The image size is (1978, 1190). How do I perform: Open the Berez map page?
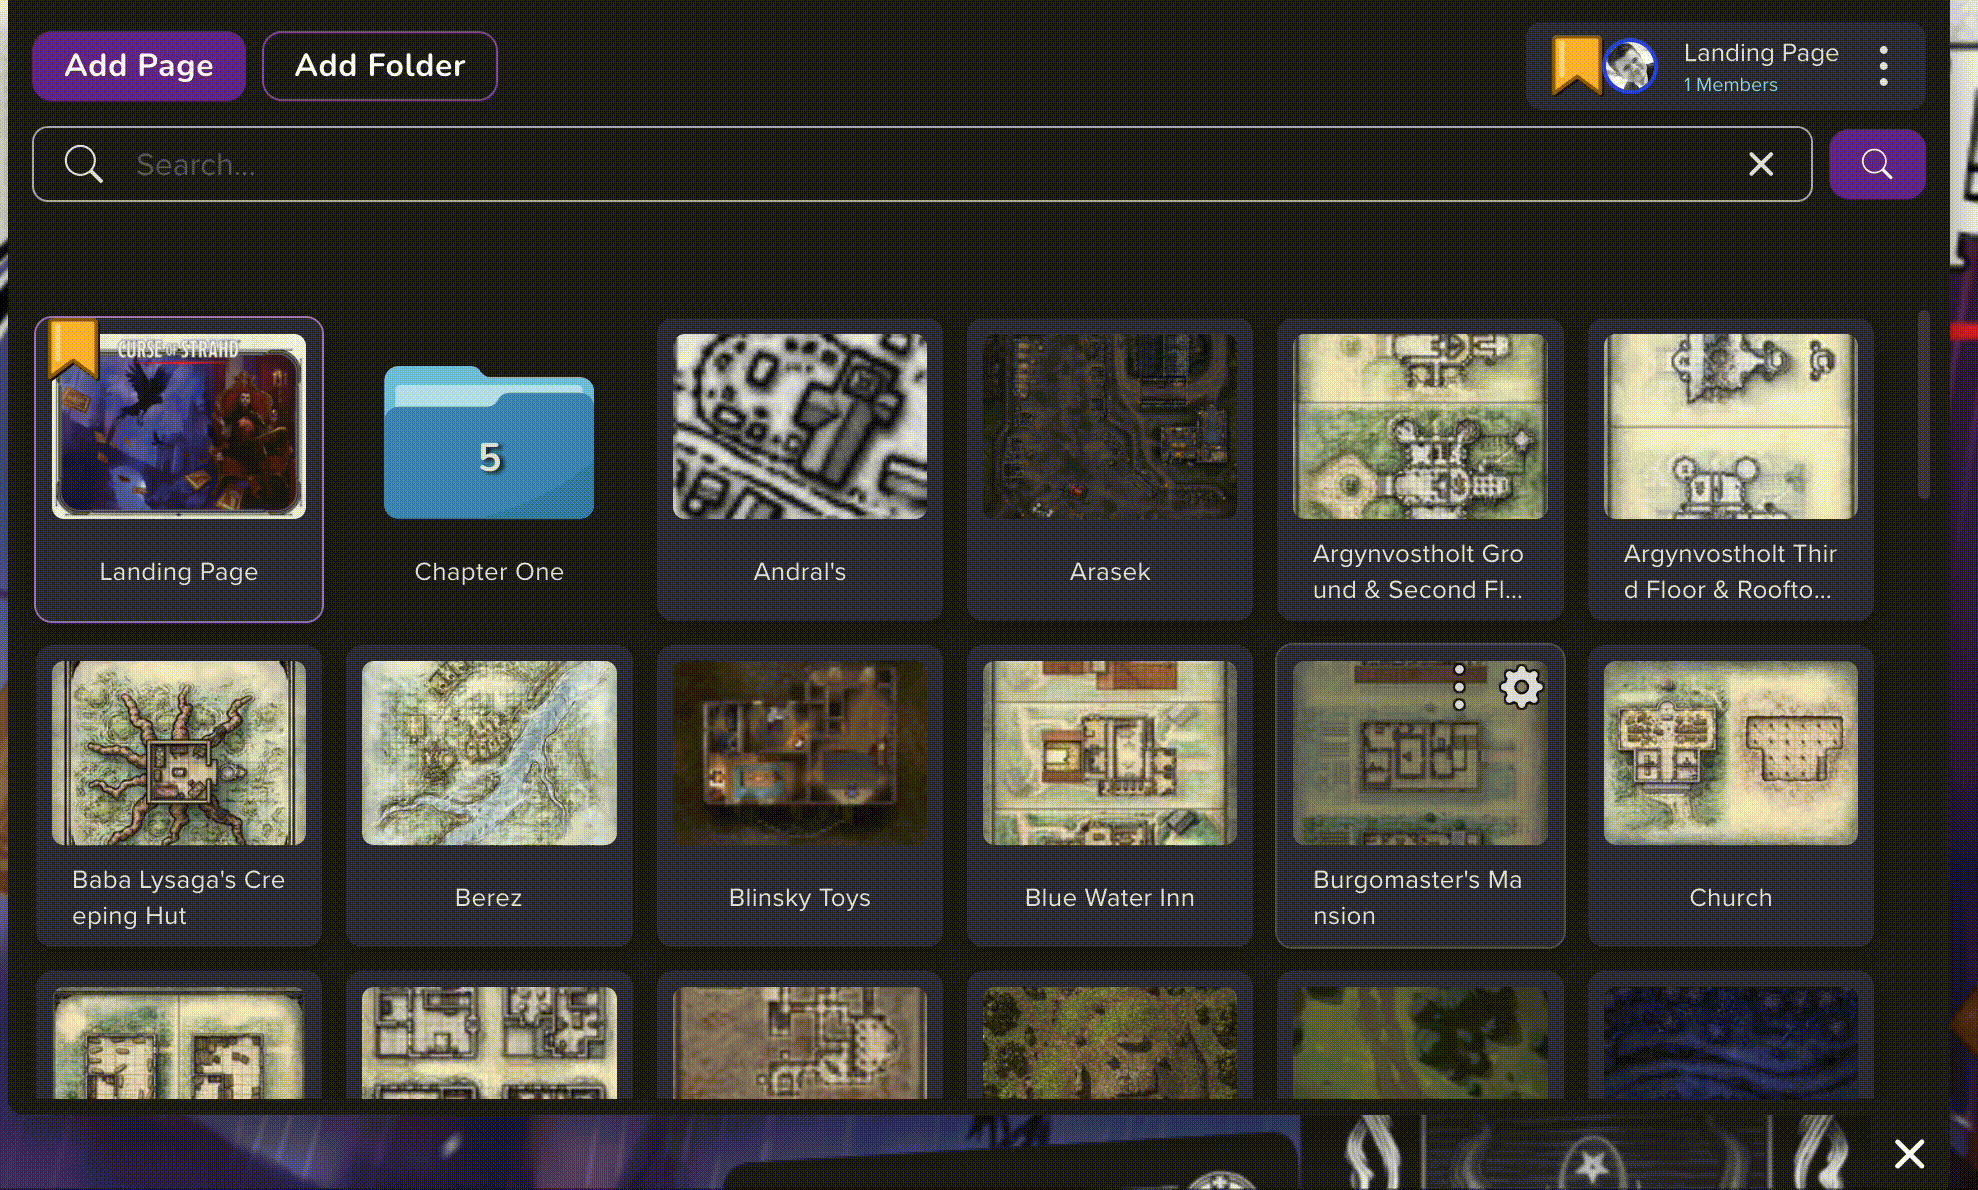tap(489, 753)
